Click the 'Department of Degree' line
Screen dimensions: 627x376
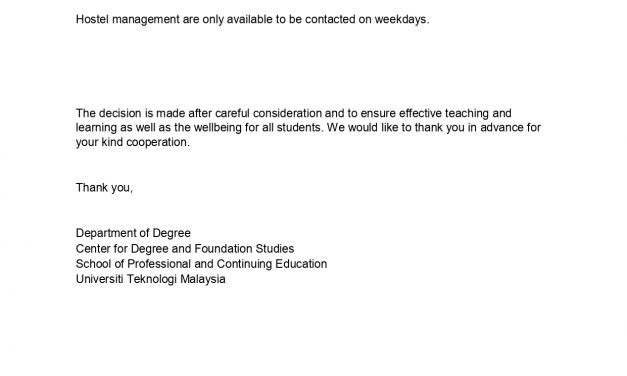pos(133,233)
